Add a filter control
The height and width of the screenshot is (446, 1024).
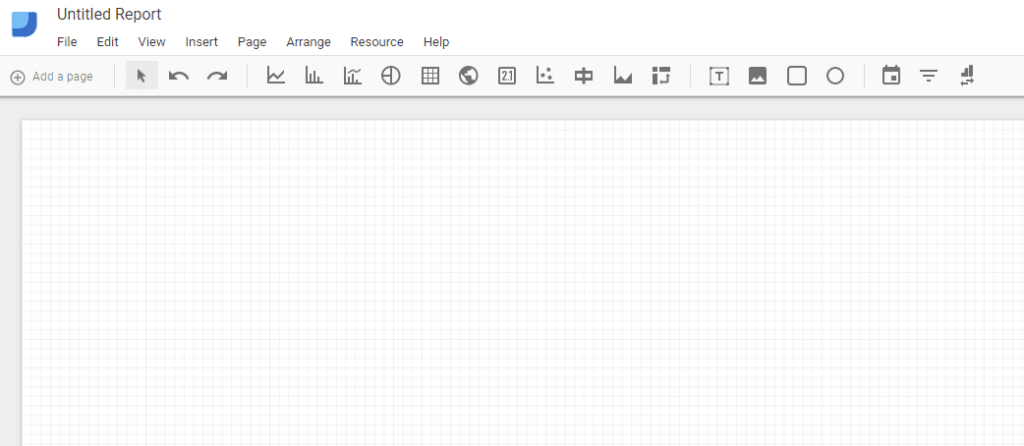click(x=929, y=76)
